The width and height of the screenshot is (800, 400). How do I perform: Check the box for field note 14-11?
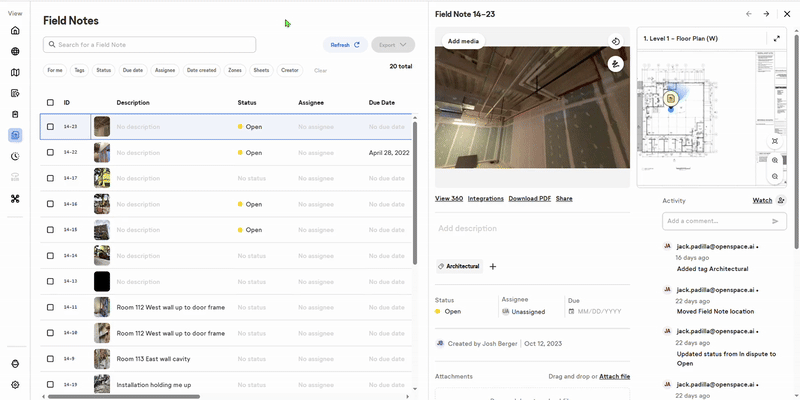[50, 307]
